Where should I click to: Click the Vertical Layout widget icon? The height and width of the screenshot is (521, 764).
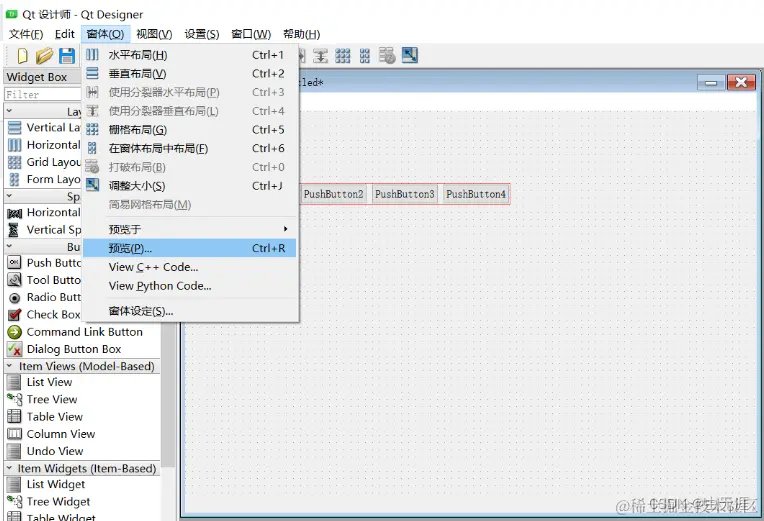15,128
